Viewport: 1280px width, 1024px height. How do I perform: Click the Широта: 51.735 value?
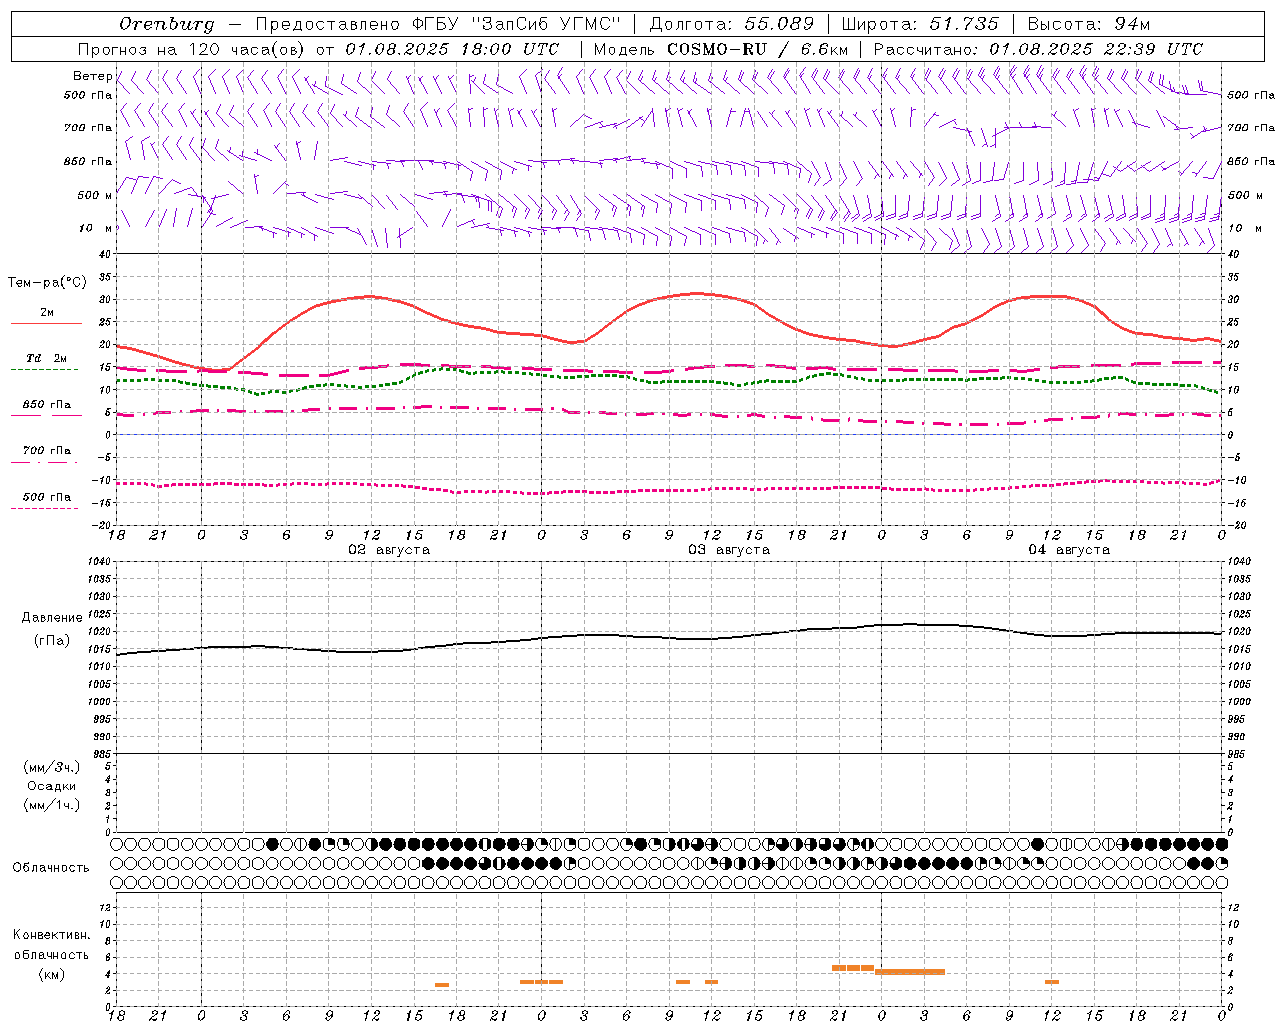[x=920, y=24]
